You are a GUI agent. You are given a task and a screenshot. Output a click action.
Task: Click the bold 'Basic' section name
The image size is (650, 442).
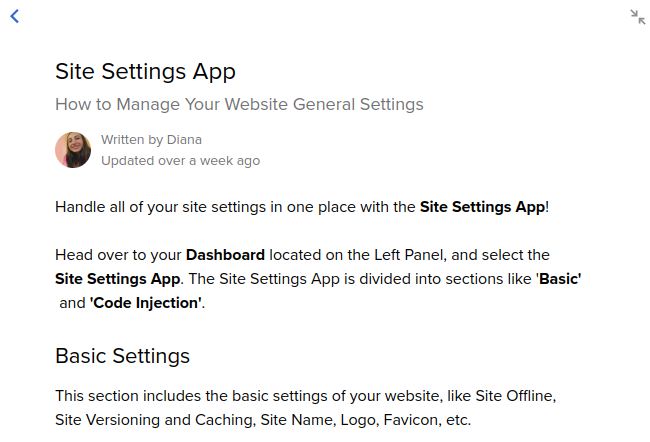click(558, 279)
